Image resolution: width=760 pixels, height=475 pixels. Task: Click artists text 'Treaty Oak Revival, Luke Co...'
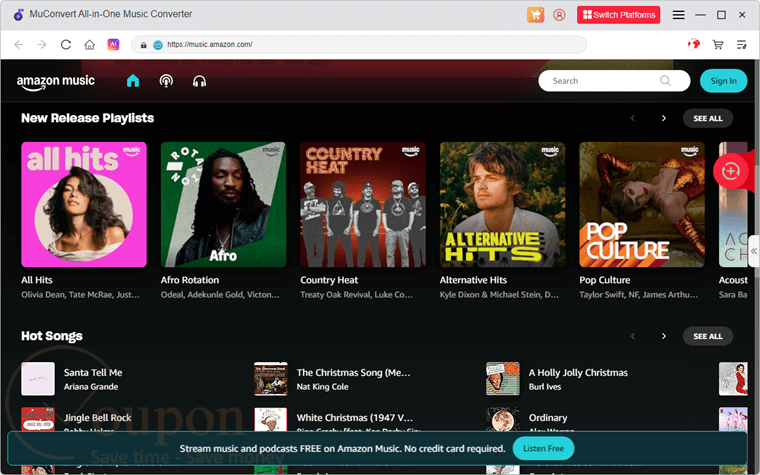[357, 295]
